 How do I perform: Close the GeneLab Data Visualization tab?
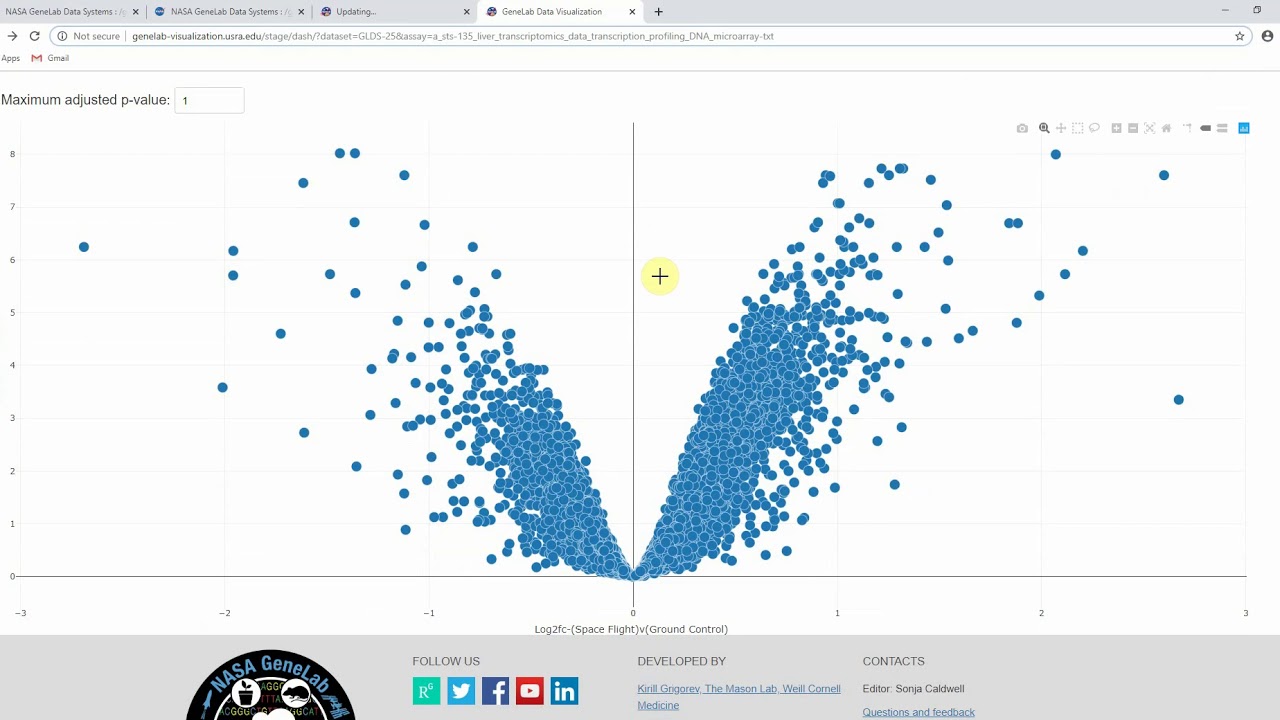click(x=632, y=12)
